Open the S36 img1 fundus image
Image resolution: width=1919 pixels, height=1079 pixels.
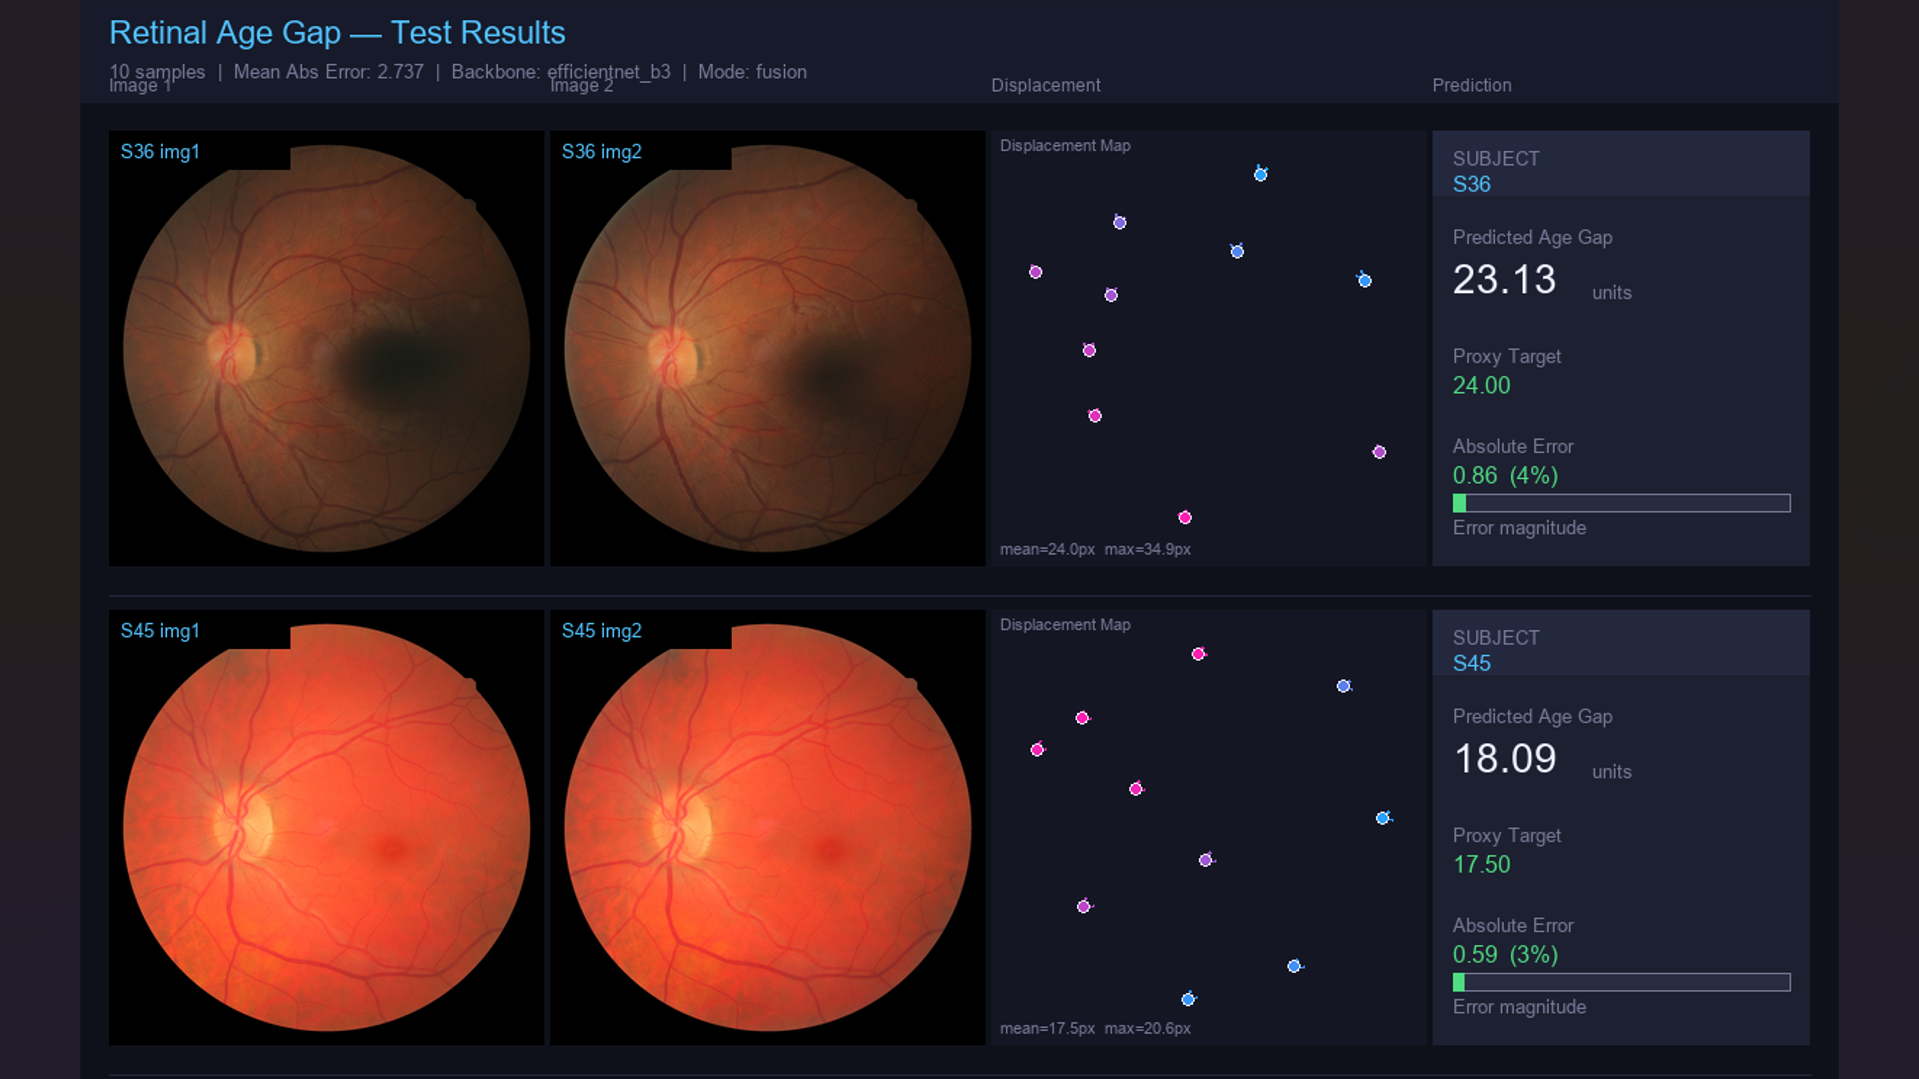[x=326, y=348]
